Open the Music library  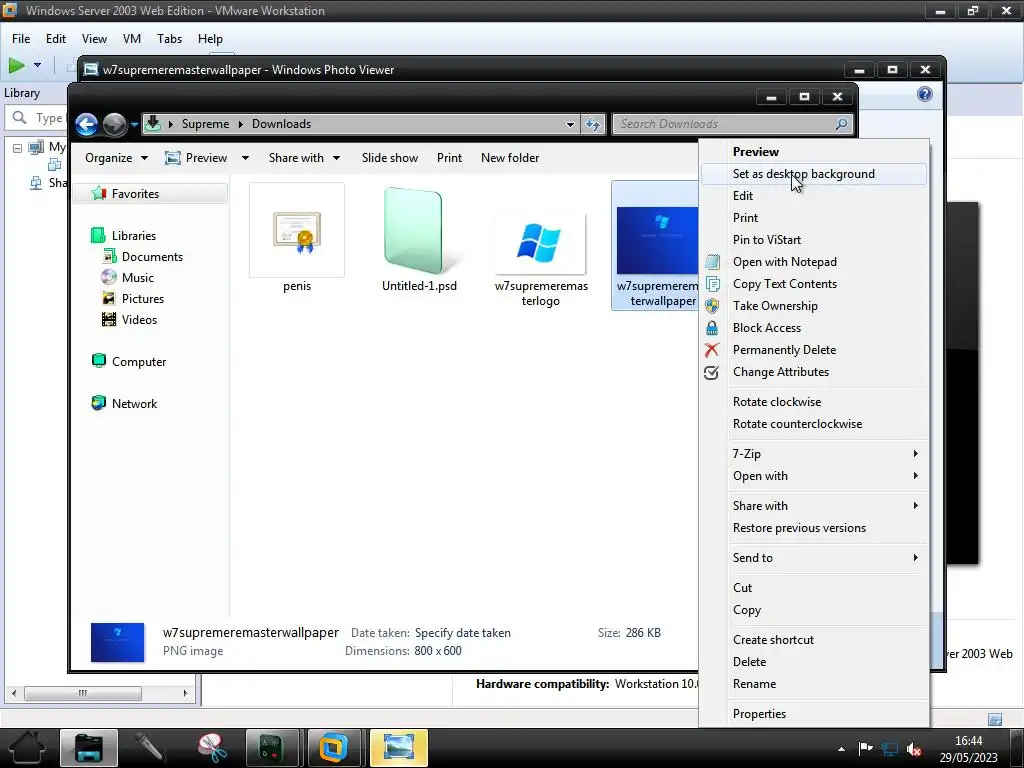click(x=128, y=278)
